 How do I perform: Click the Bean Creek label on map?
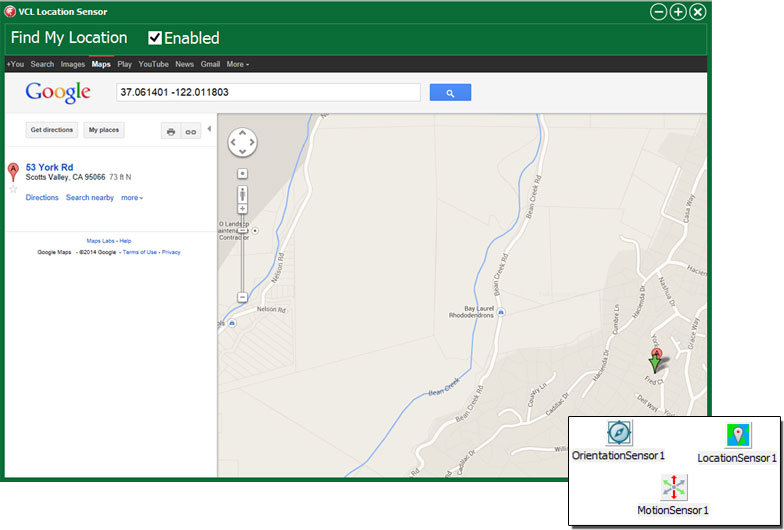(x=444, y=388)
